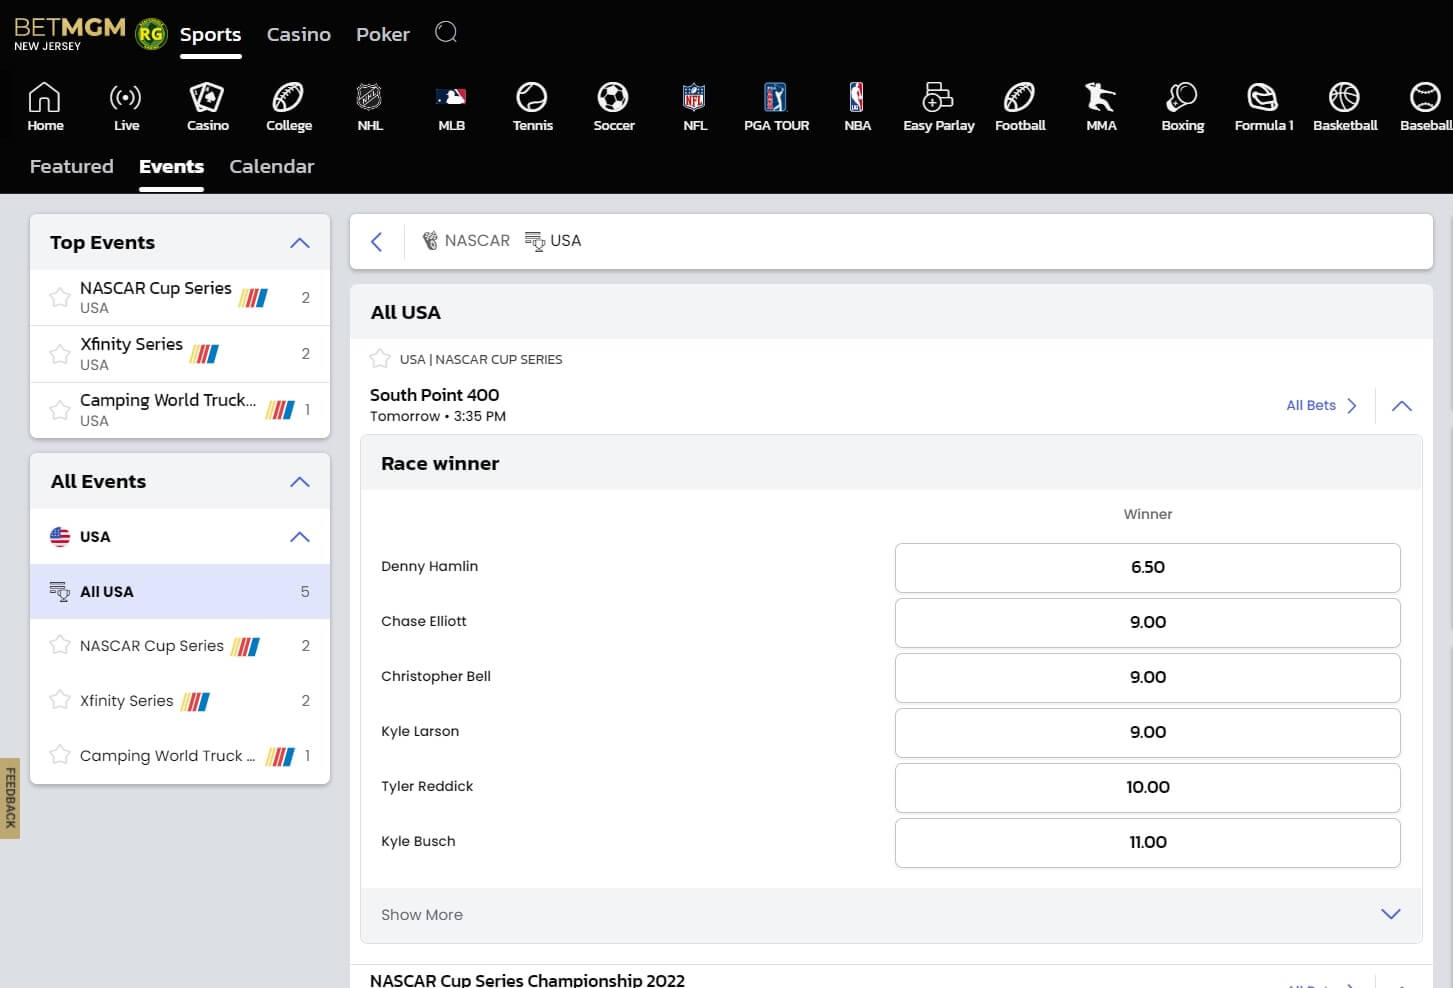
Task: Collapse the USA country group
Action: 300,537
